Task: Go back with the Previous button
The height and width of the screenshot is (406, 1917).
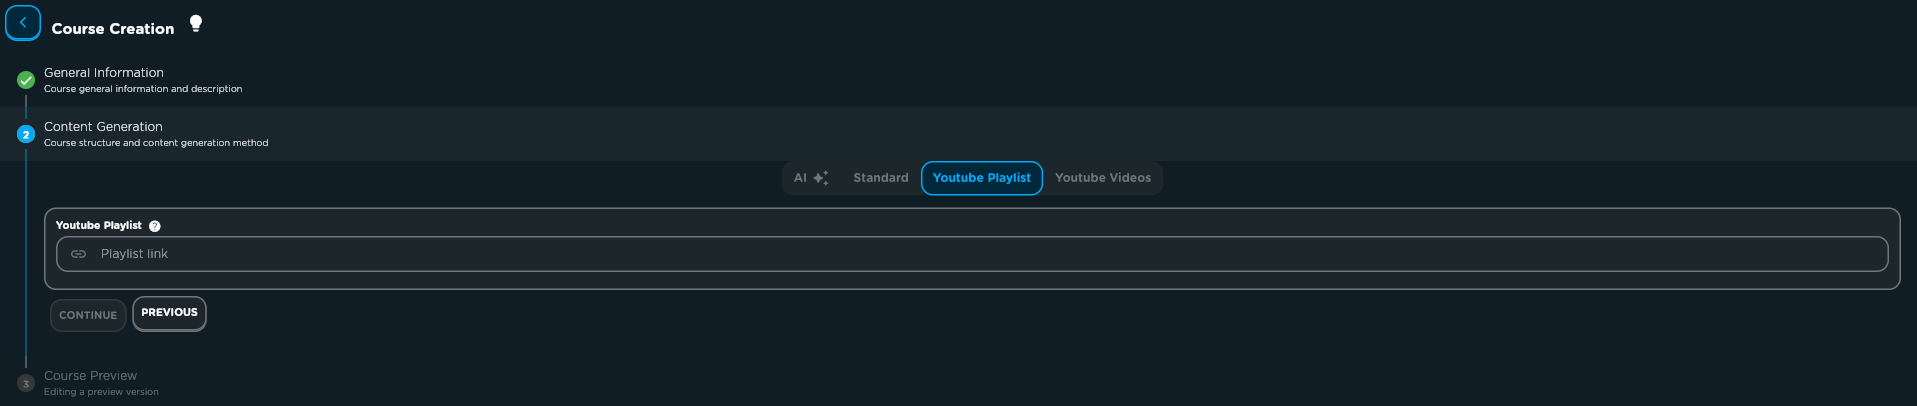Action: coord(169,313)
